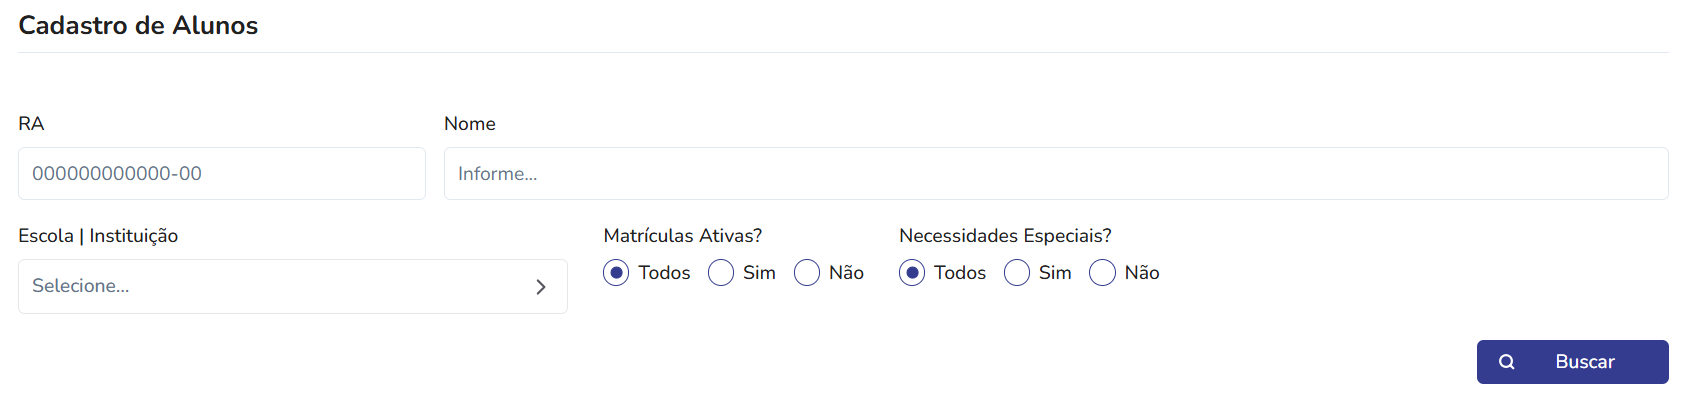This screenshot has height=412, width=1697.
Task: Click the Escola | Instituição label
Action: coord(98,236)
